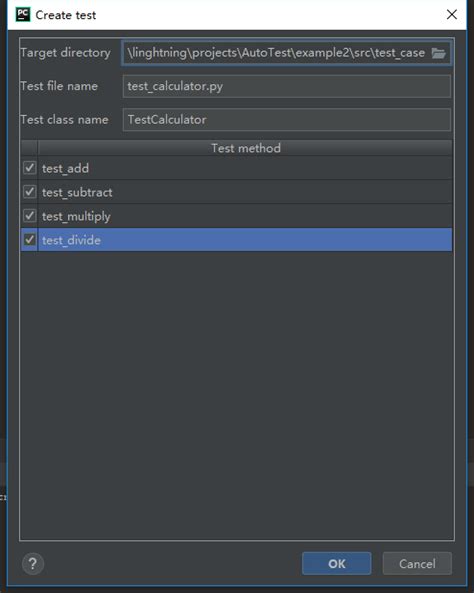Toggle the test_multiply checkbox
The width and height of the screenshot is (474, 593).
tap(30, 216)
